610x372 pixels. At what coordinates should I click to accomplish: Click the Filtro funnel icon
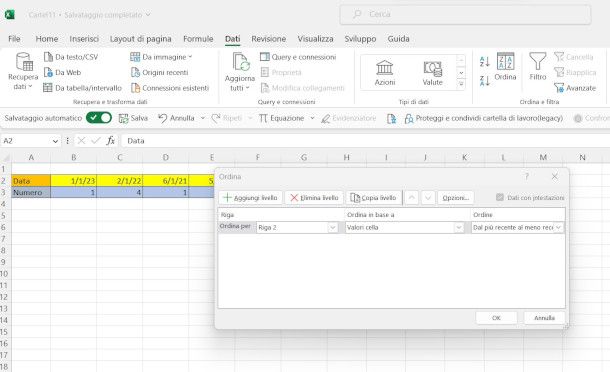538,61
